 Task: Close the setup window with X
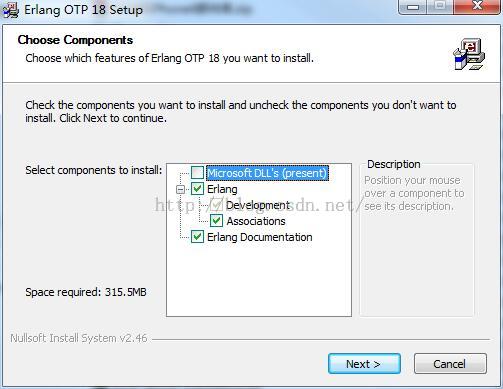coord(477,7)
